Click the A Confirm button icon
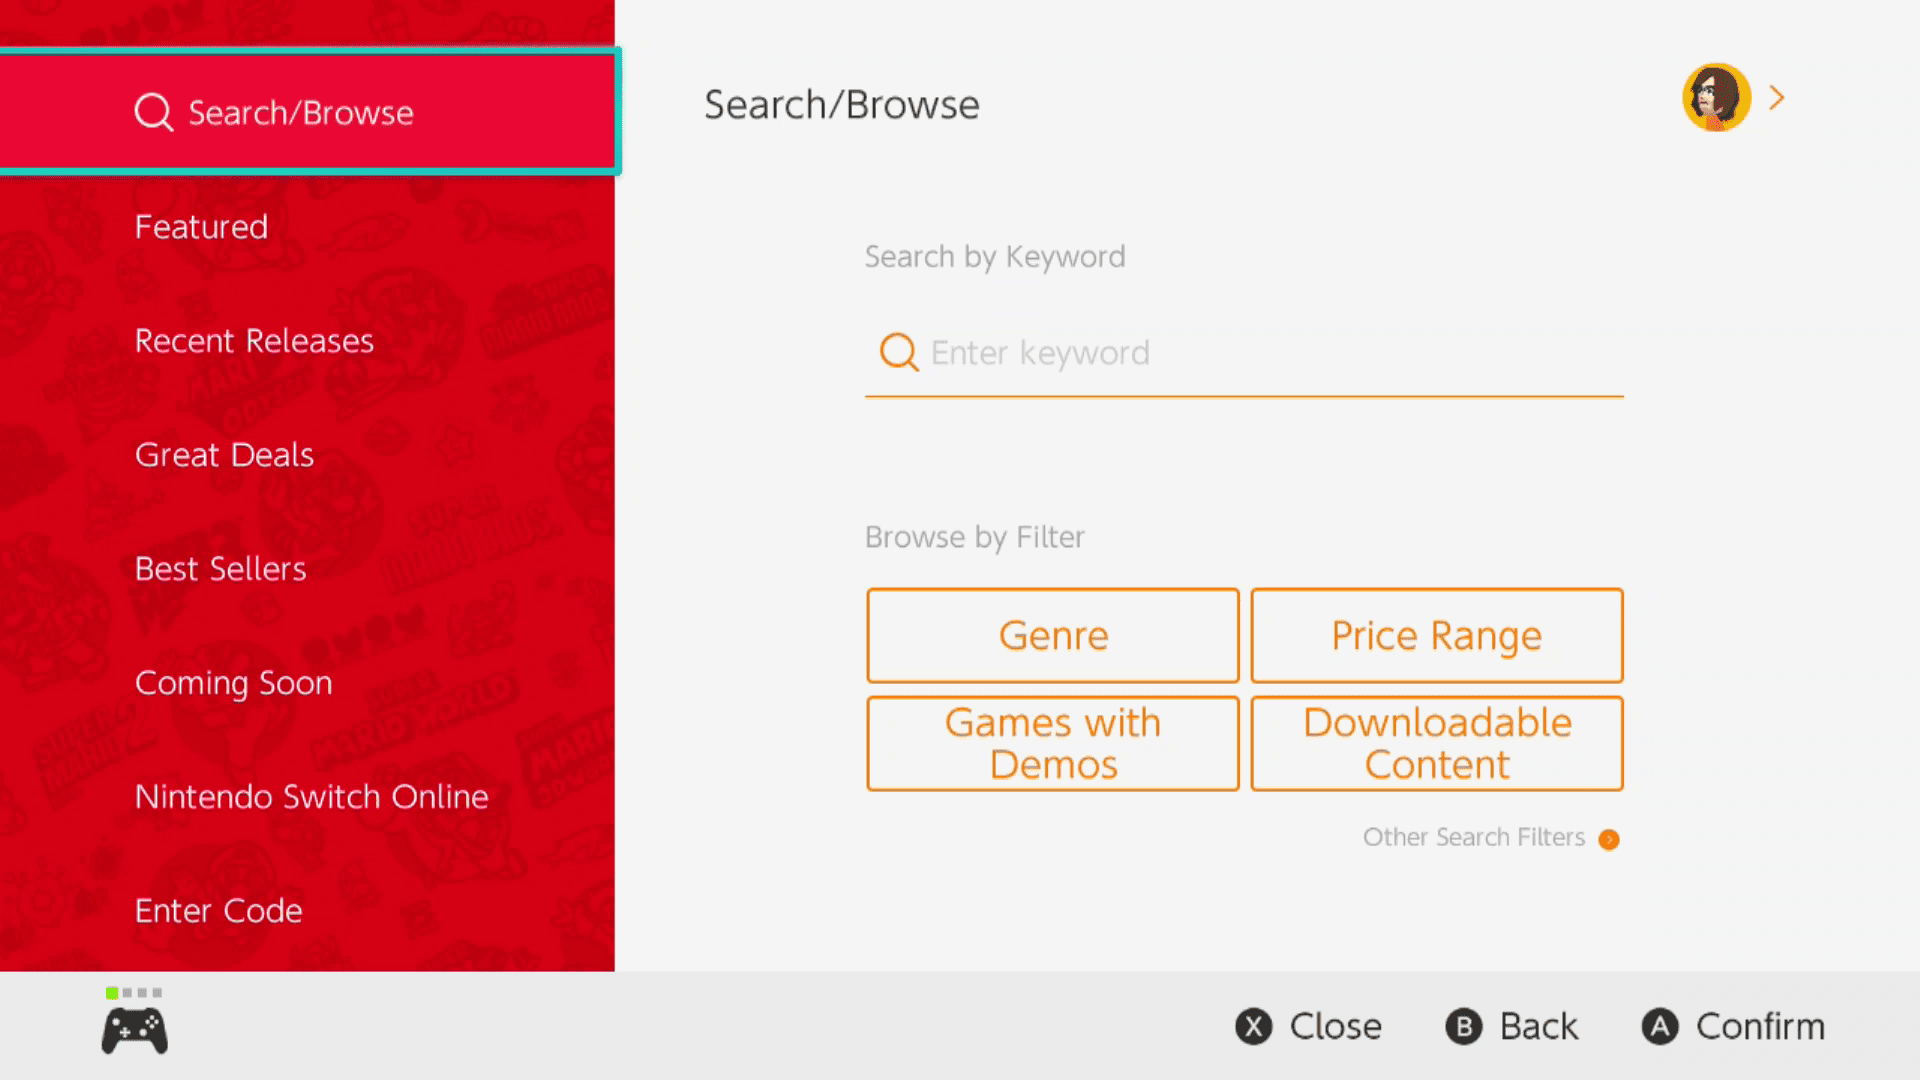Viewport: 1920px width, 1080px height. click(1660, 1026)
